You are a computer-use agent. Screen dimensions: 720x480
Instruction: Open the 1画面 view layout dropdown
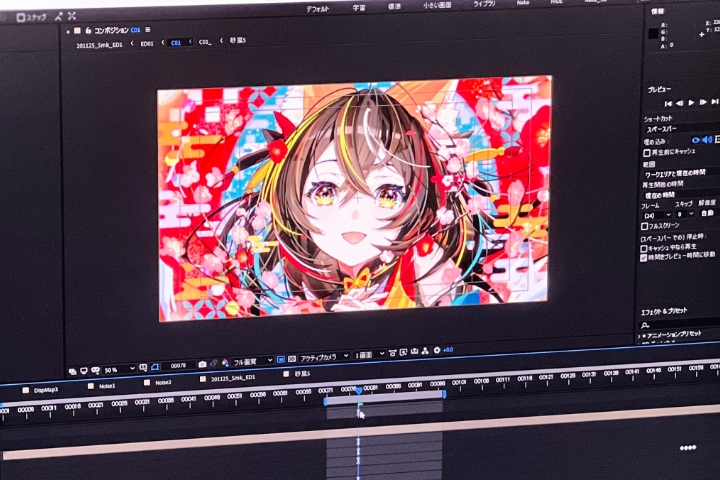point(369,355)
